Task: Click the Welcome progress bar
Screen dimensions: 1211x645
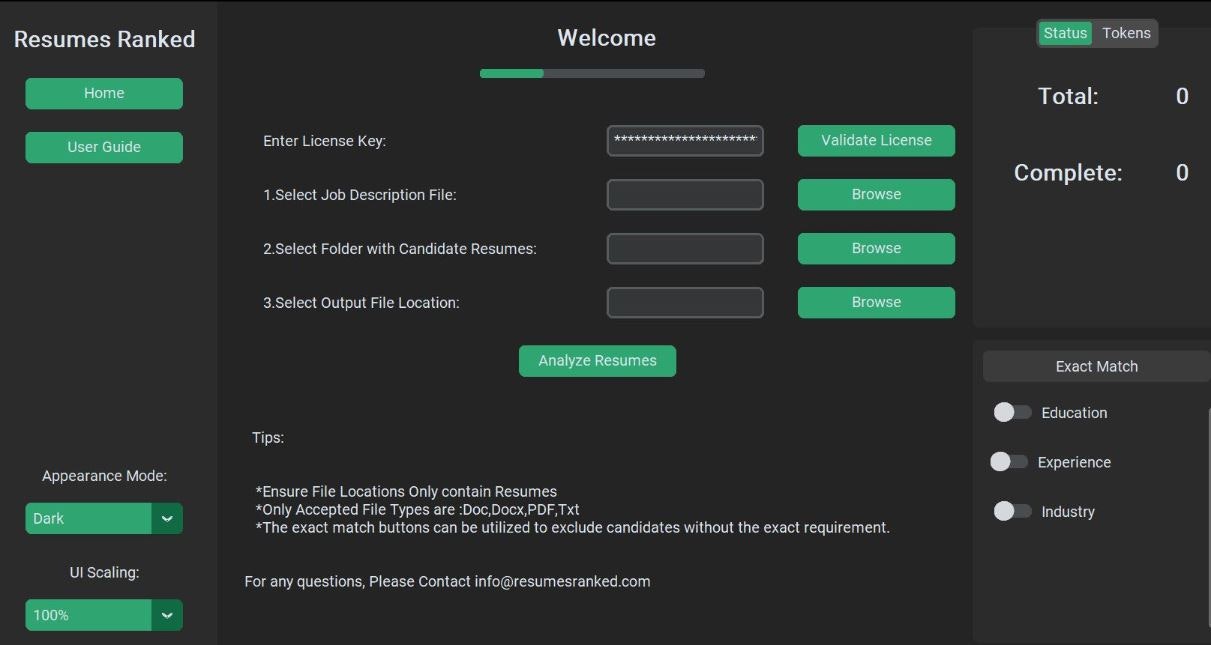Action: tap(592, 73)
